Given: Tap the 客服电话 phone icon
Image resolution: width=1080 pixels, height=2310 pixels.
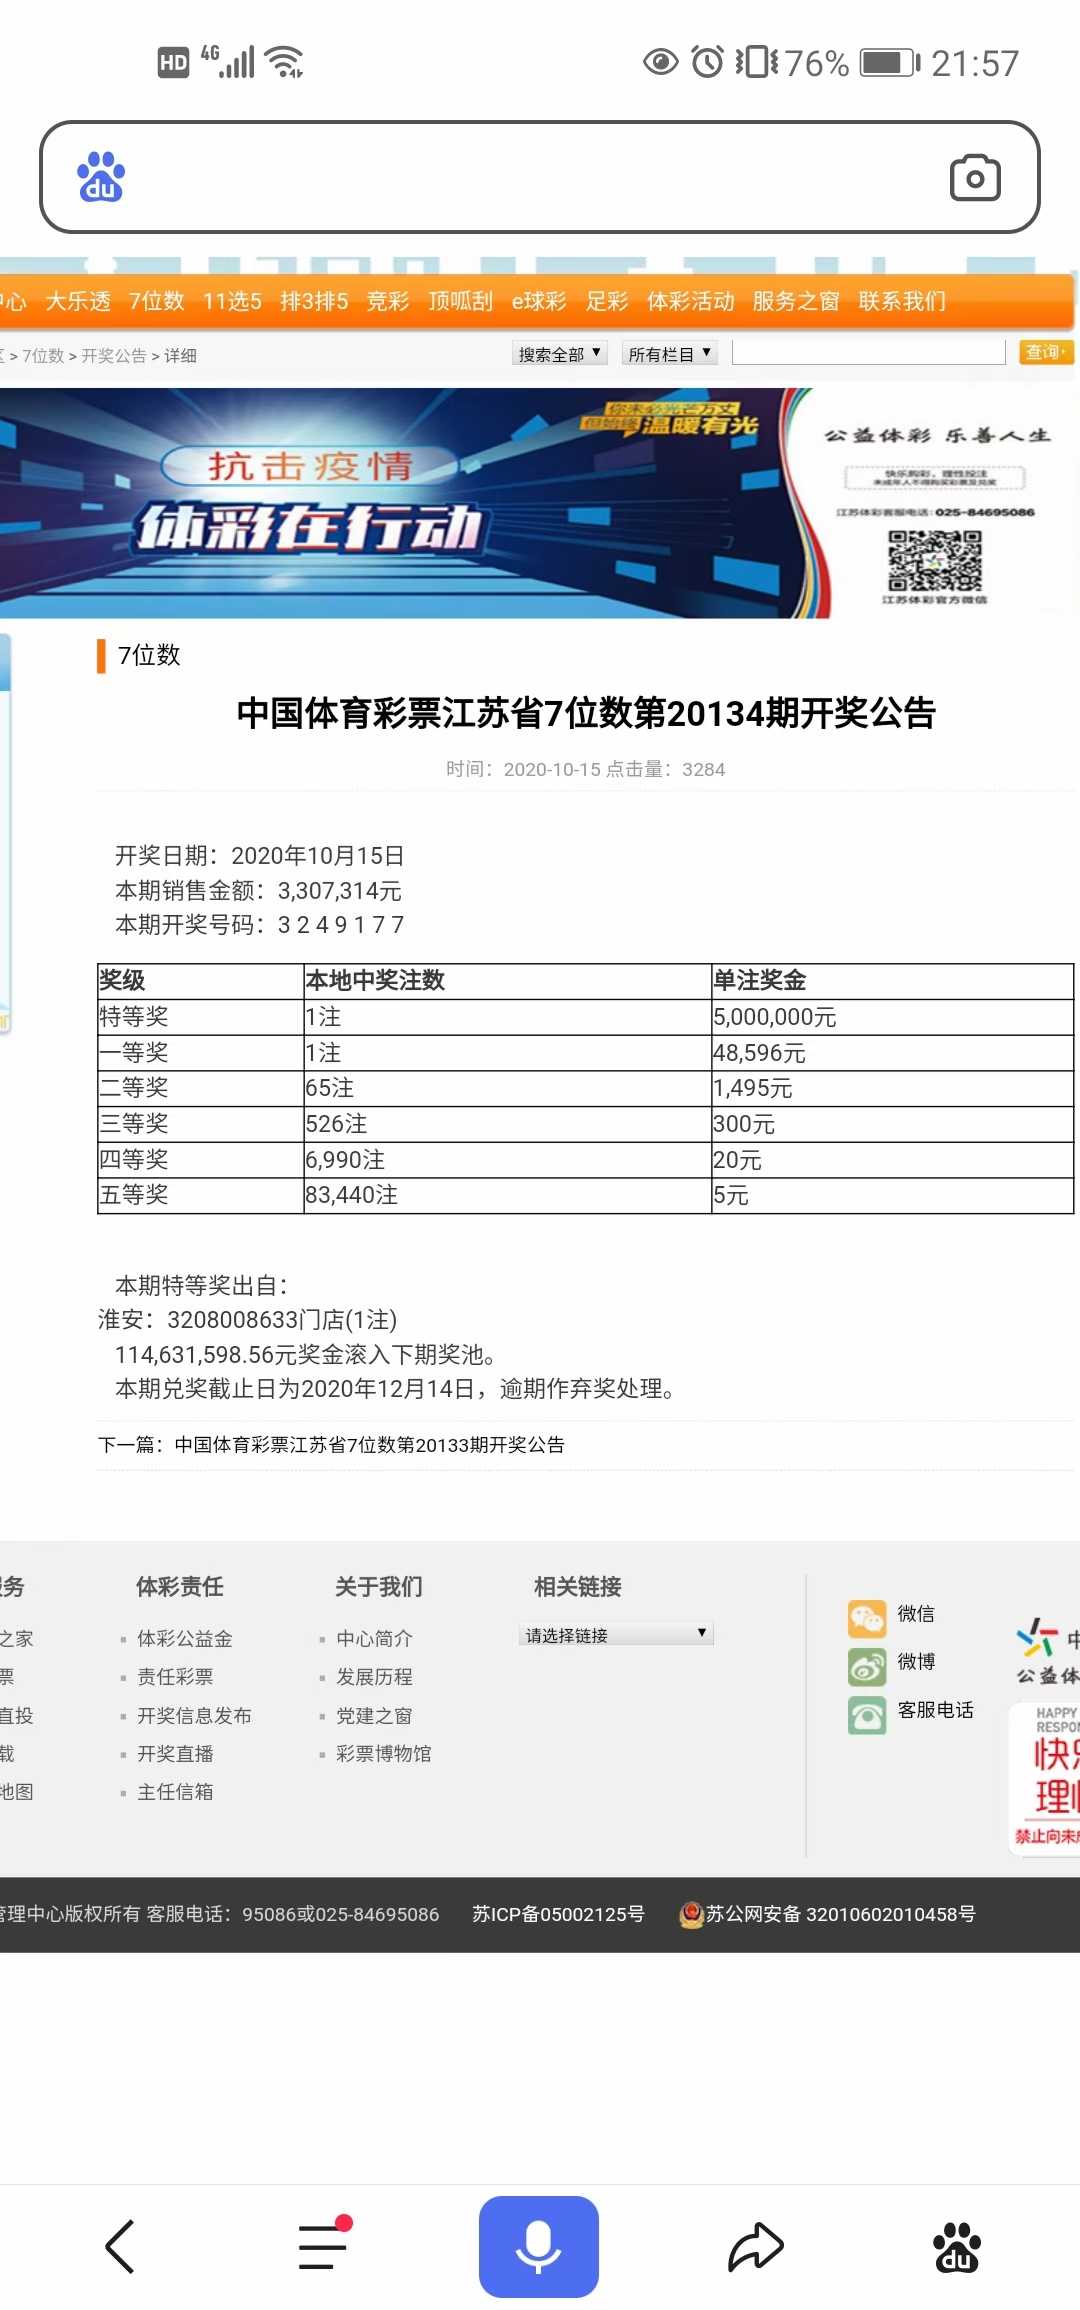Looking at the screenshot, I should click(x=867, y=1715).
